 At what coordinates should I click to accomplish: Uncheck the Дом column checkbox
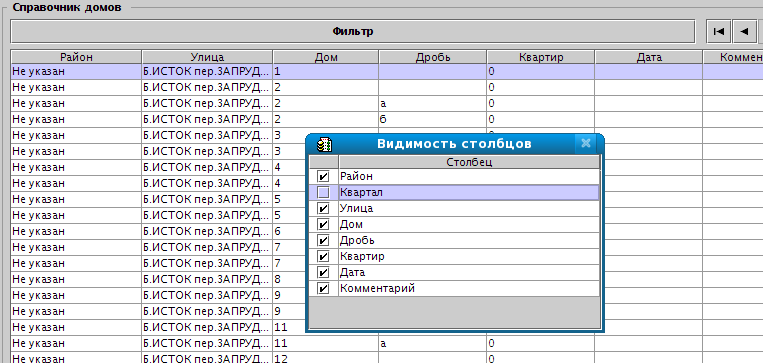click(x=323, y=224)
